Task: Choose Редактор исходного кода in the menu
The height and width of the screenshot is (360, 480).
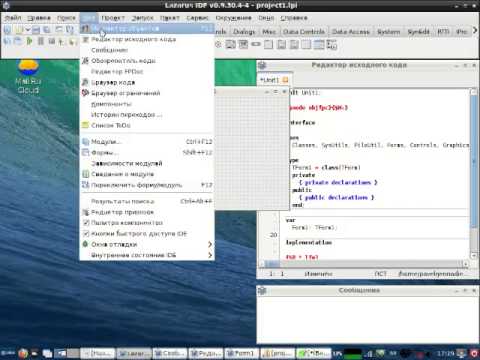Action: (x=147, y=39)
